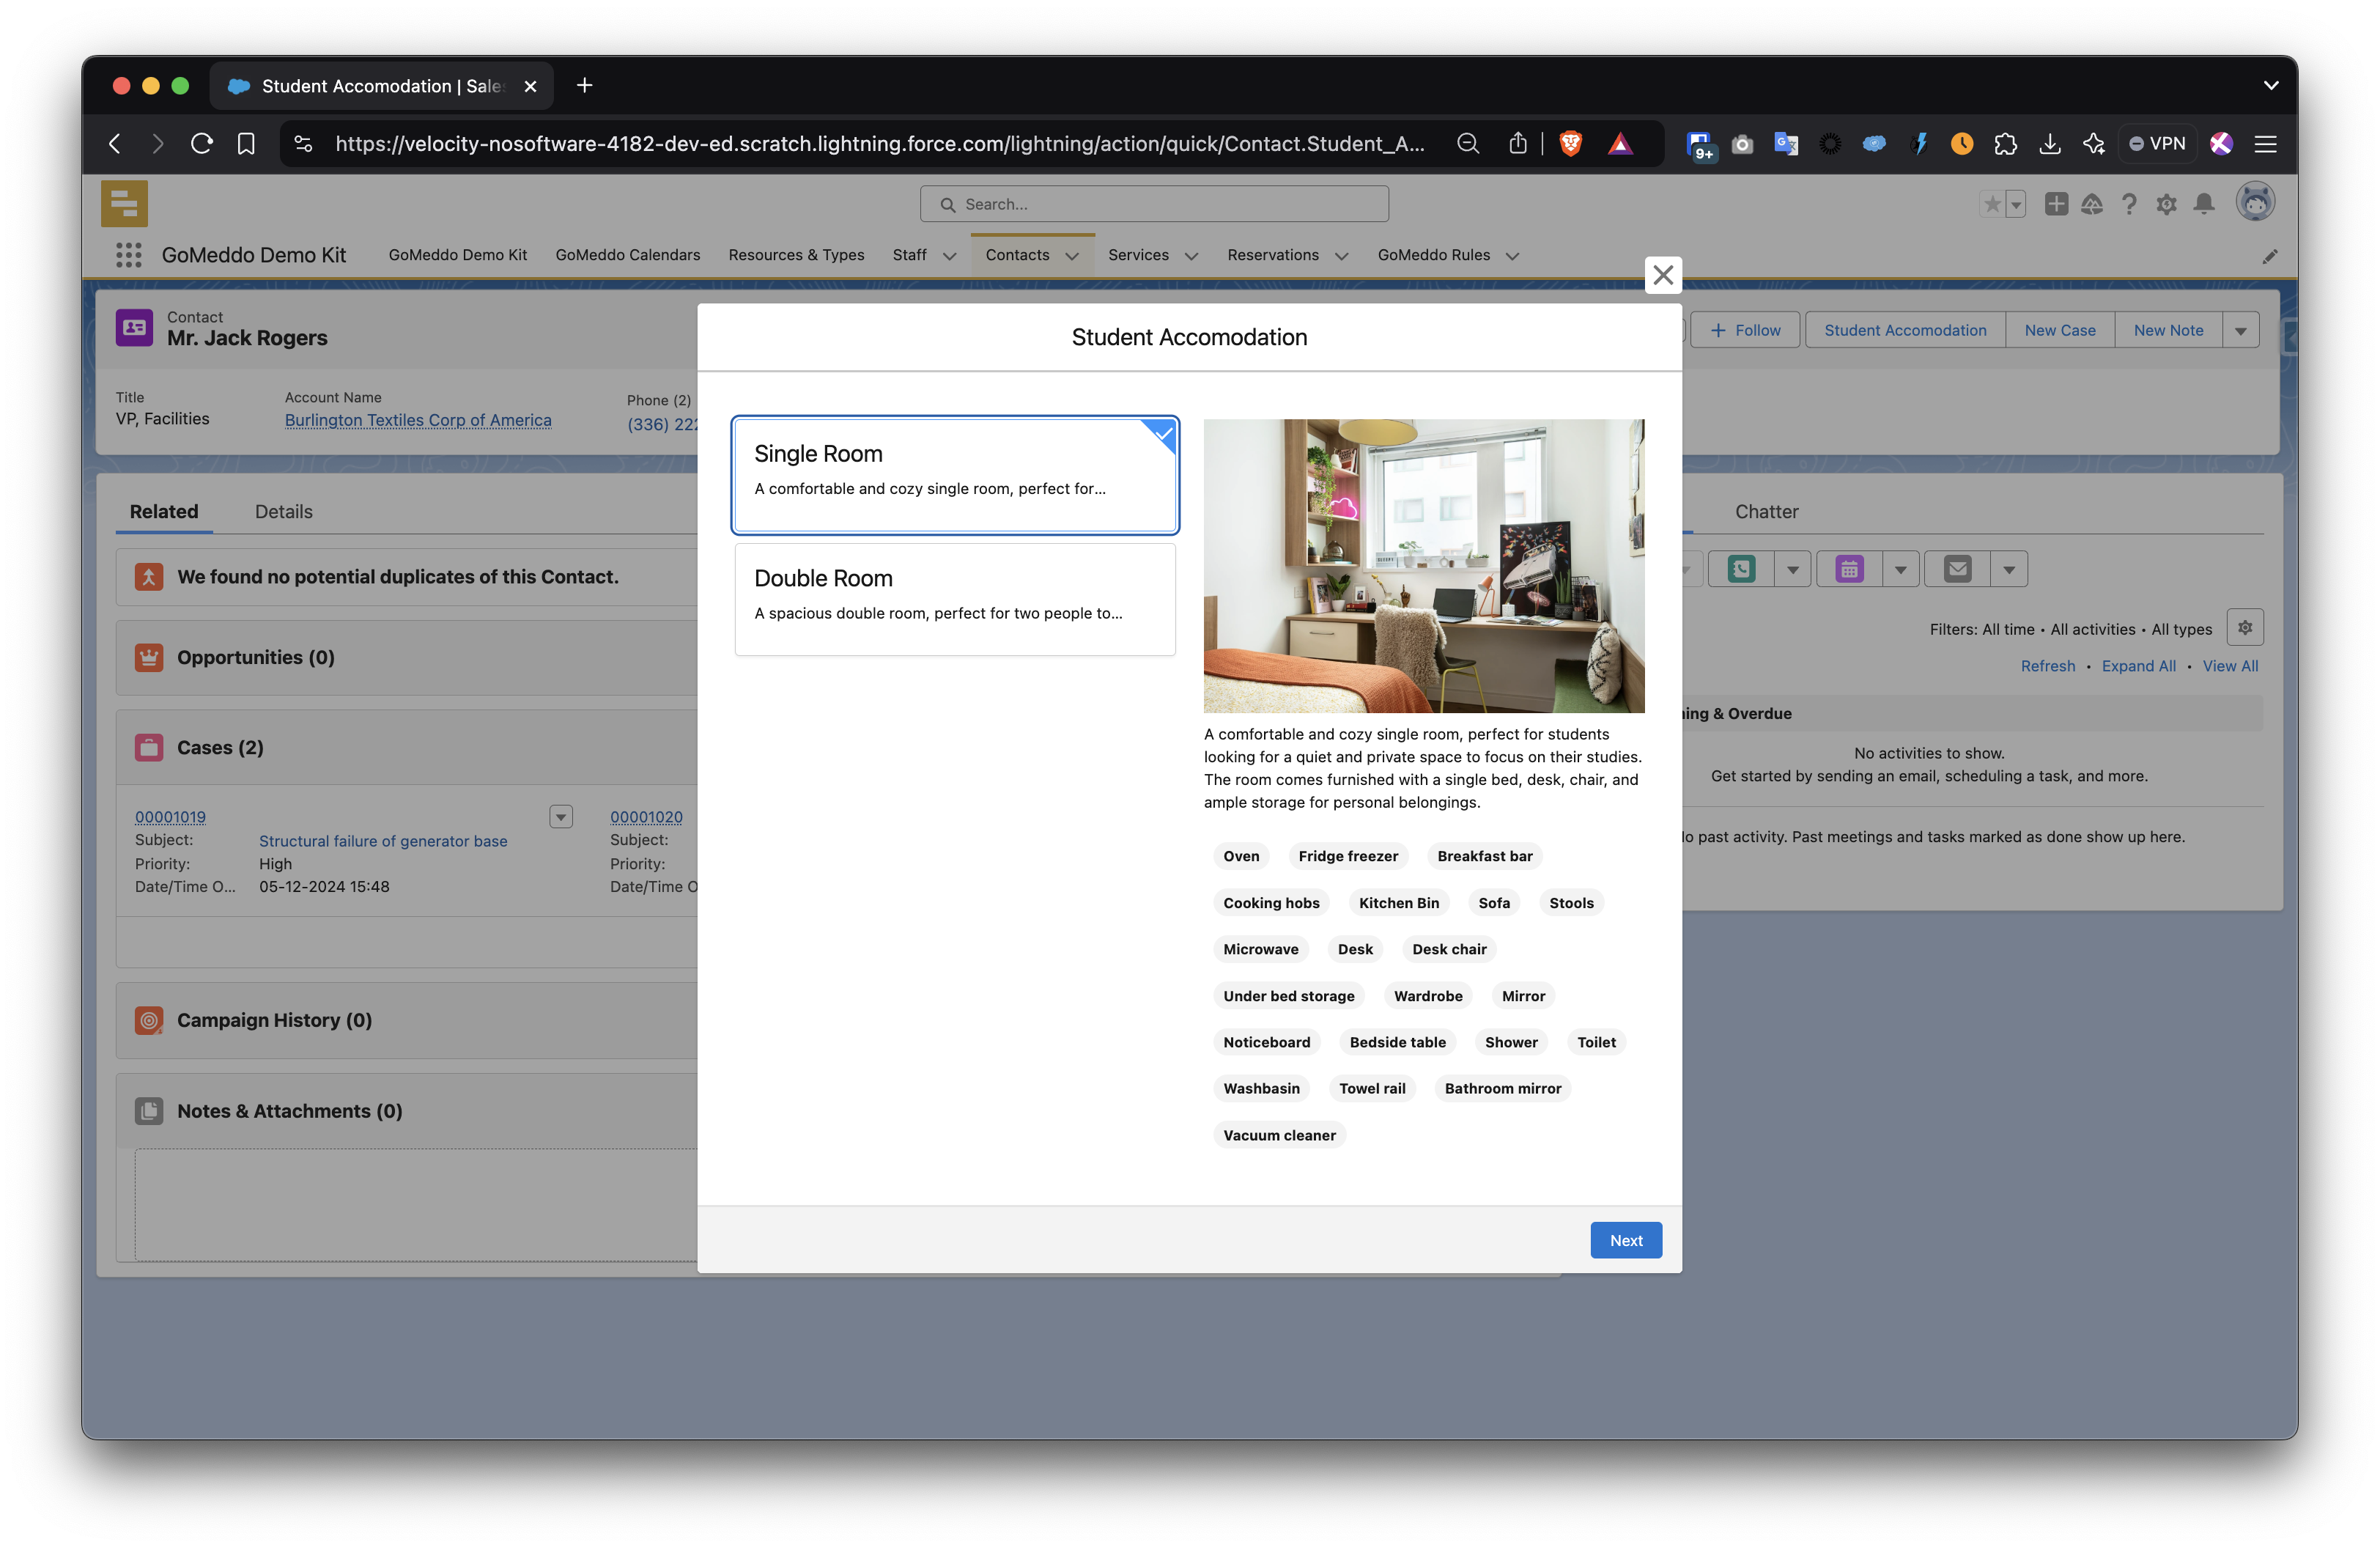Click the global create plus icon
This screenshot has width=2380, height=1548.
click(x=2056, y=204)
